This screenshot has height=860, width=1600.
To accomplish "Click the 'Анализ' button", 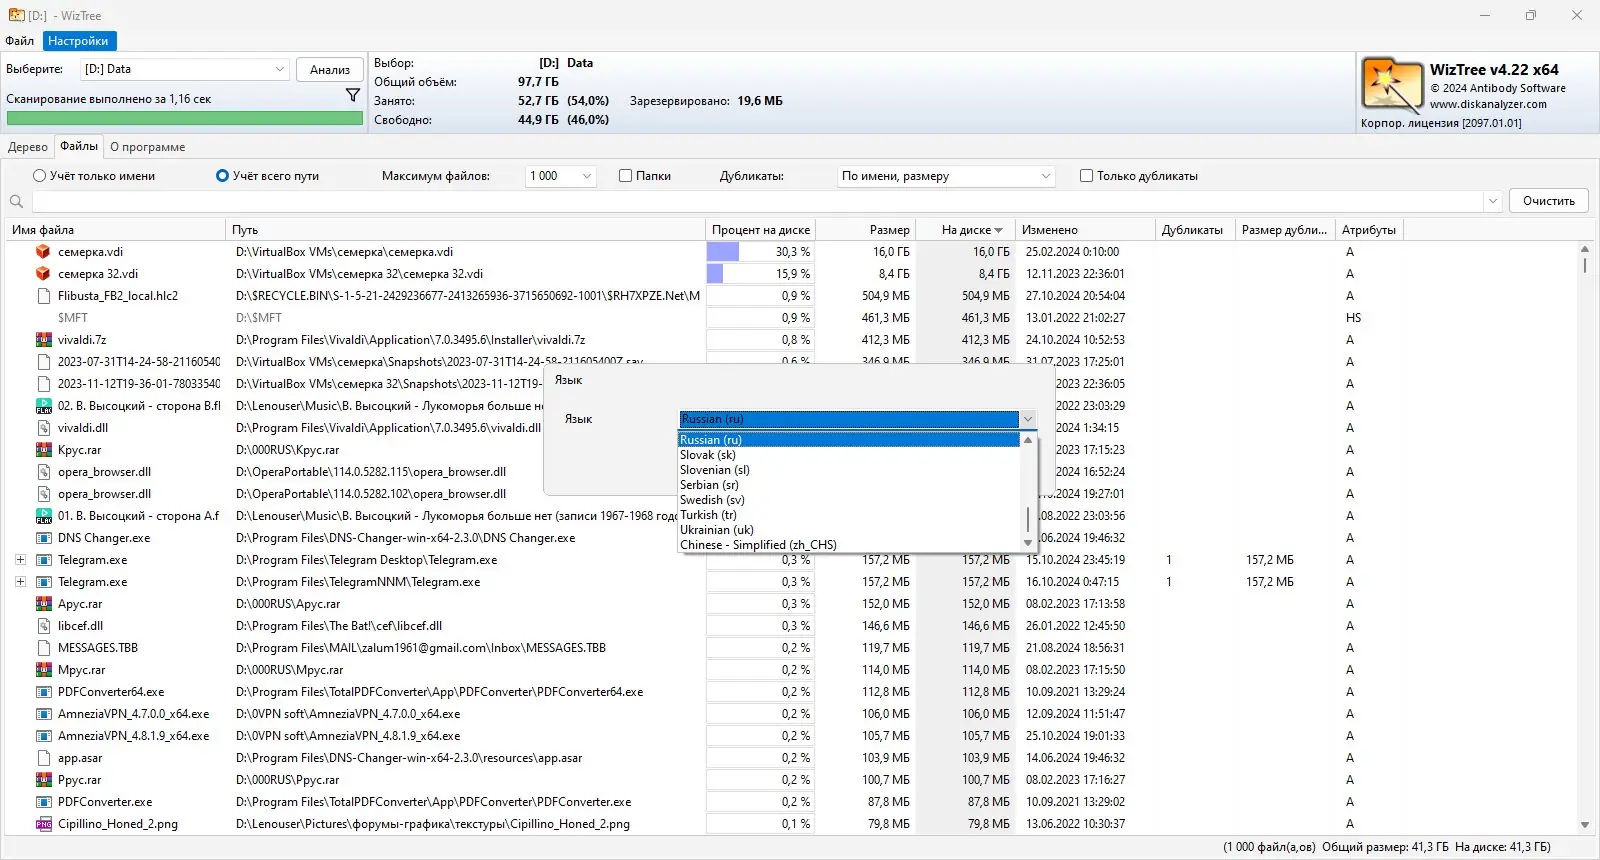I will pos(330,69).
